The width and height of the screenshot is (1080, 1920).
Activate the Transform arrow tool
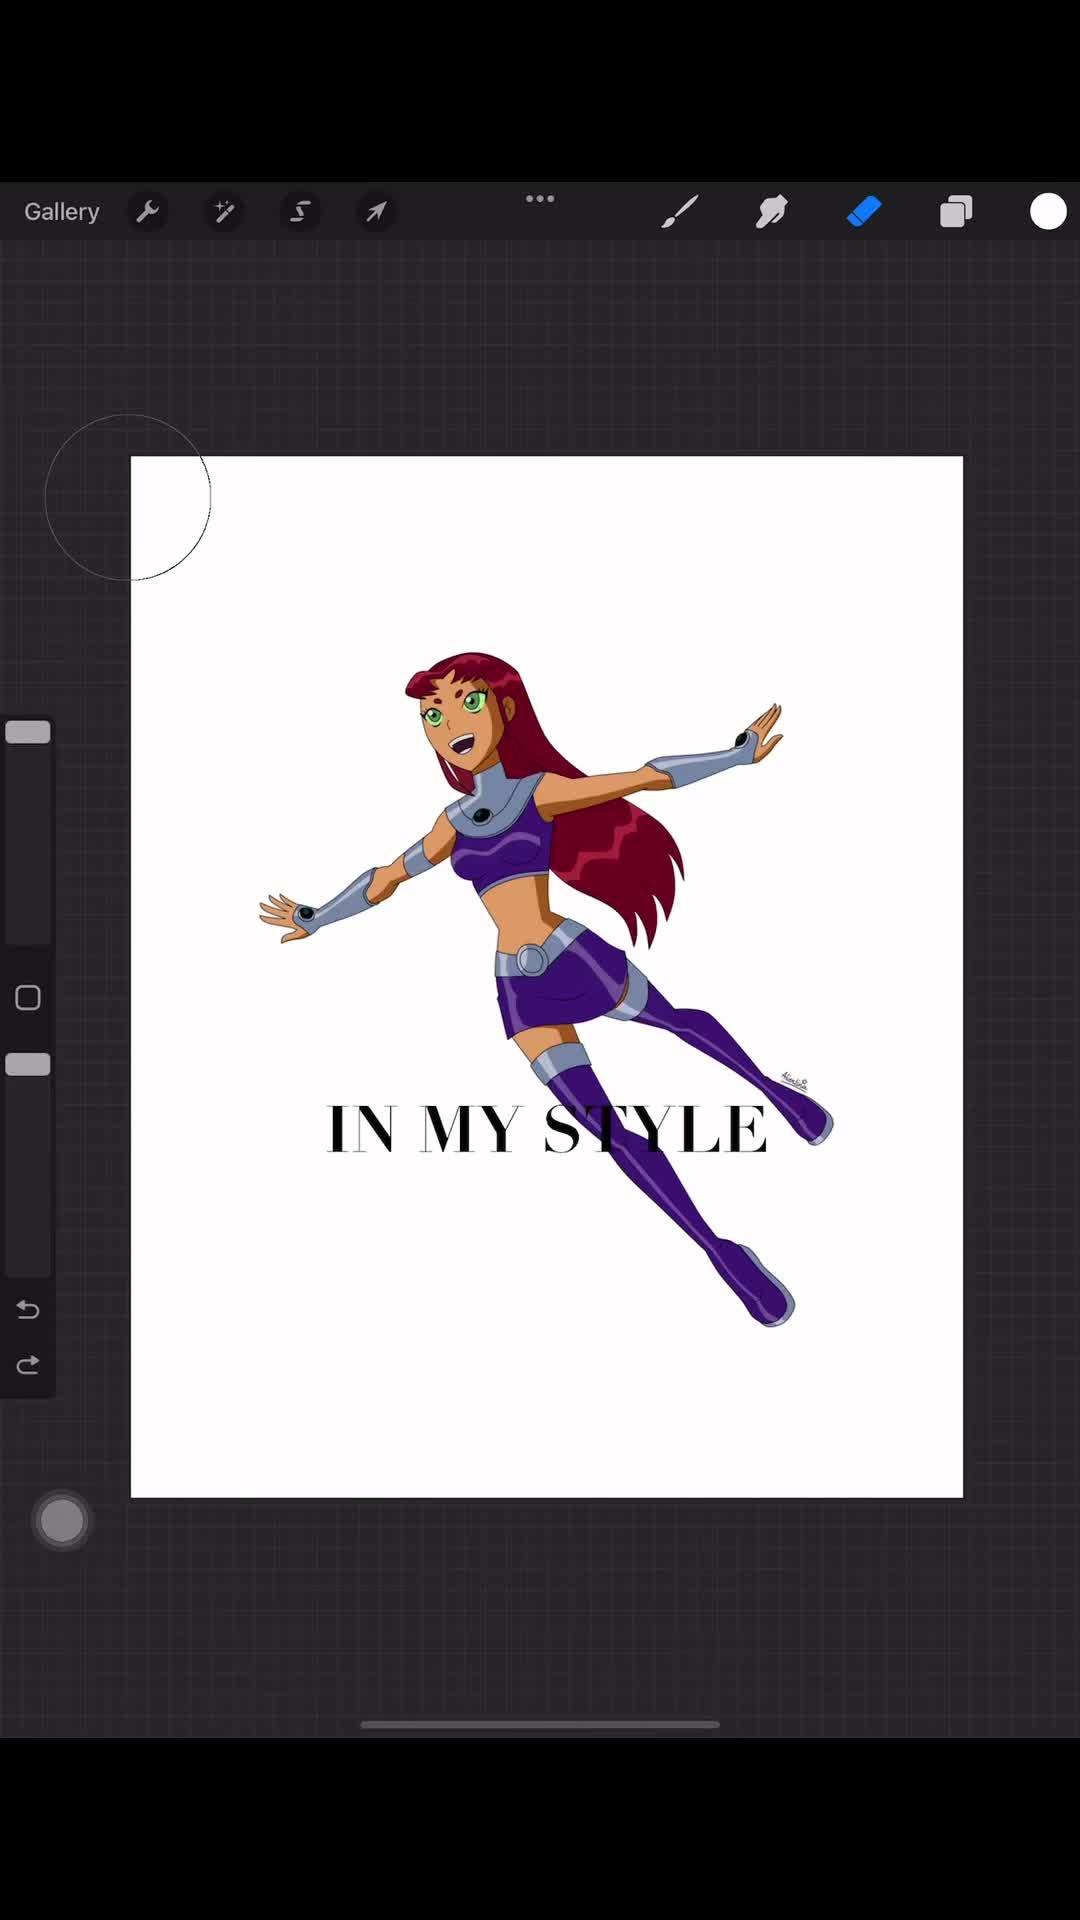[x=376, y=212]
